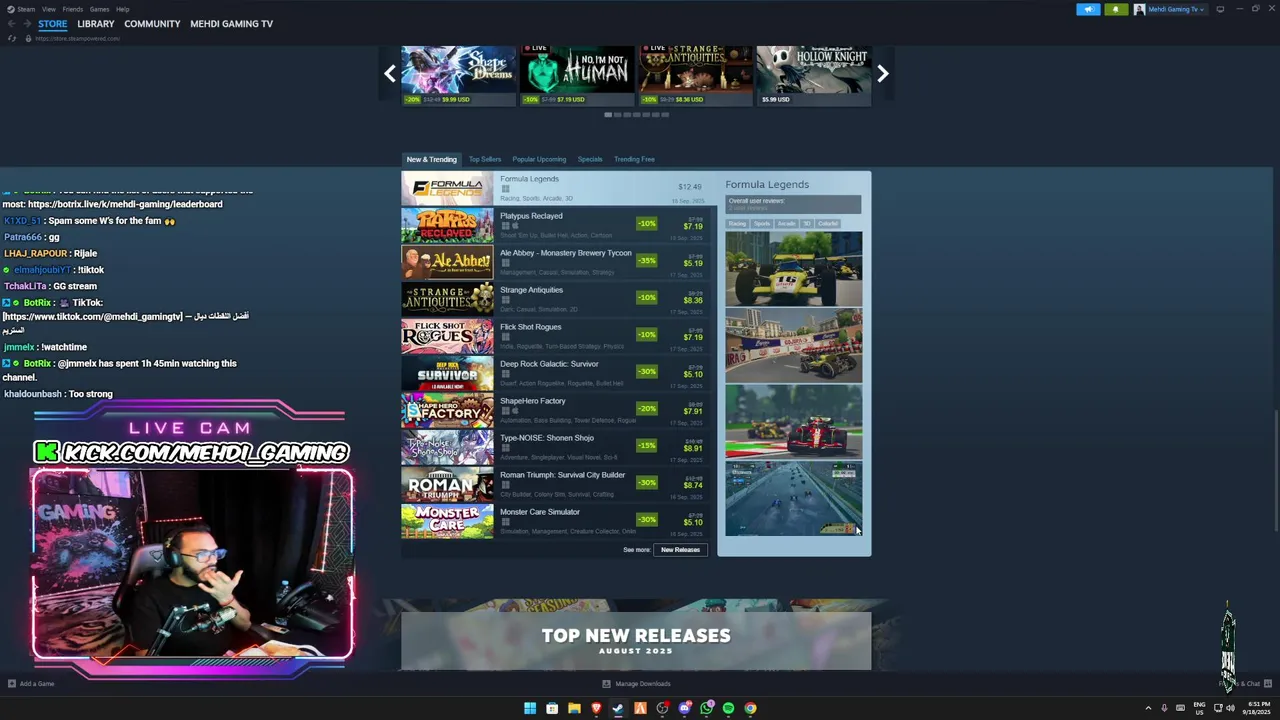
Task: Click the lock icon beside the store URL
Action: [x=28, y=38]
